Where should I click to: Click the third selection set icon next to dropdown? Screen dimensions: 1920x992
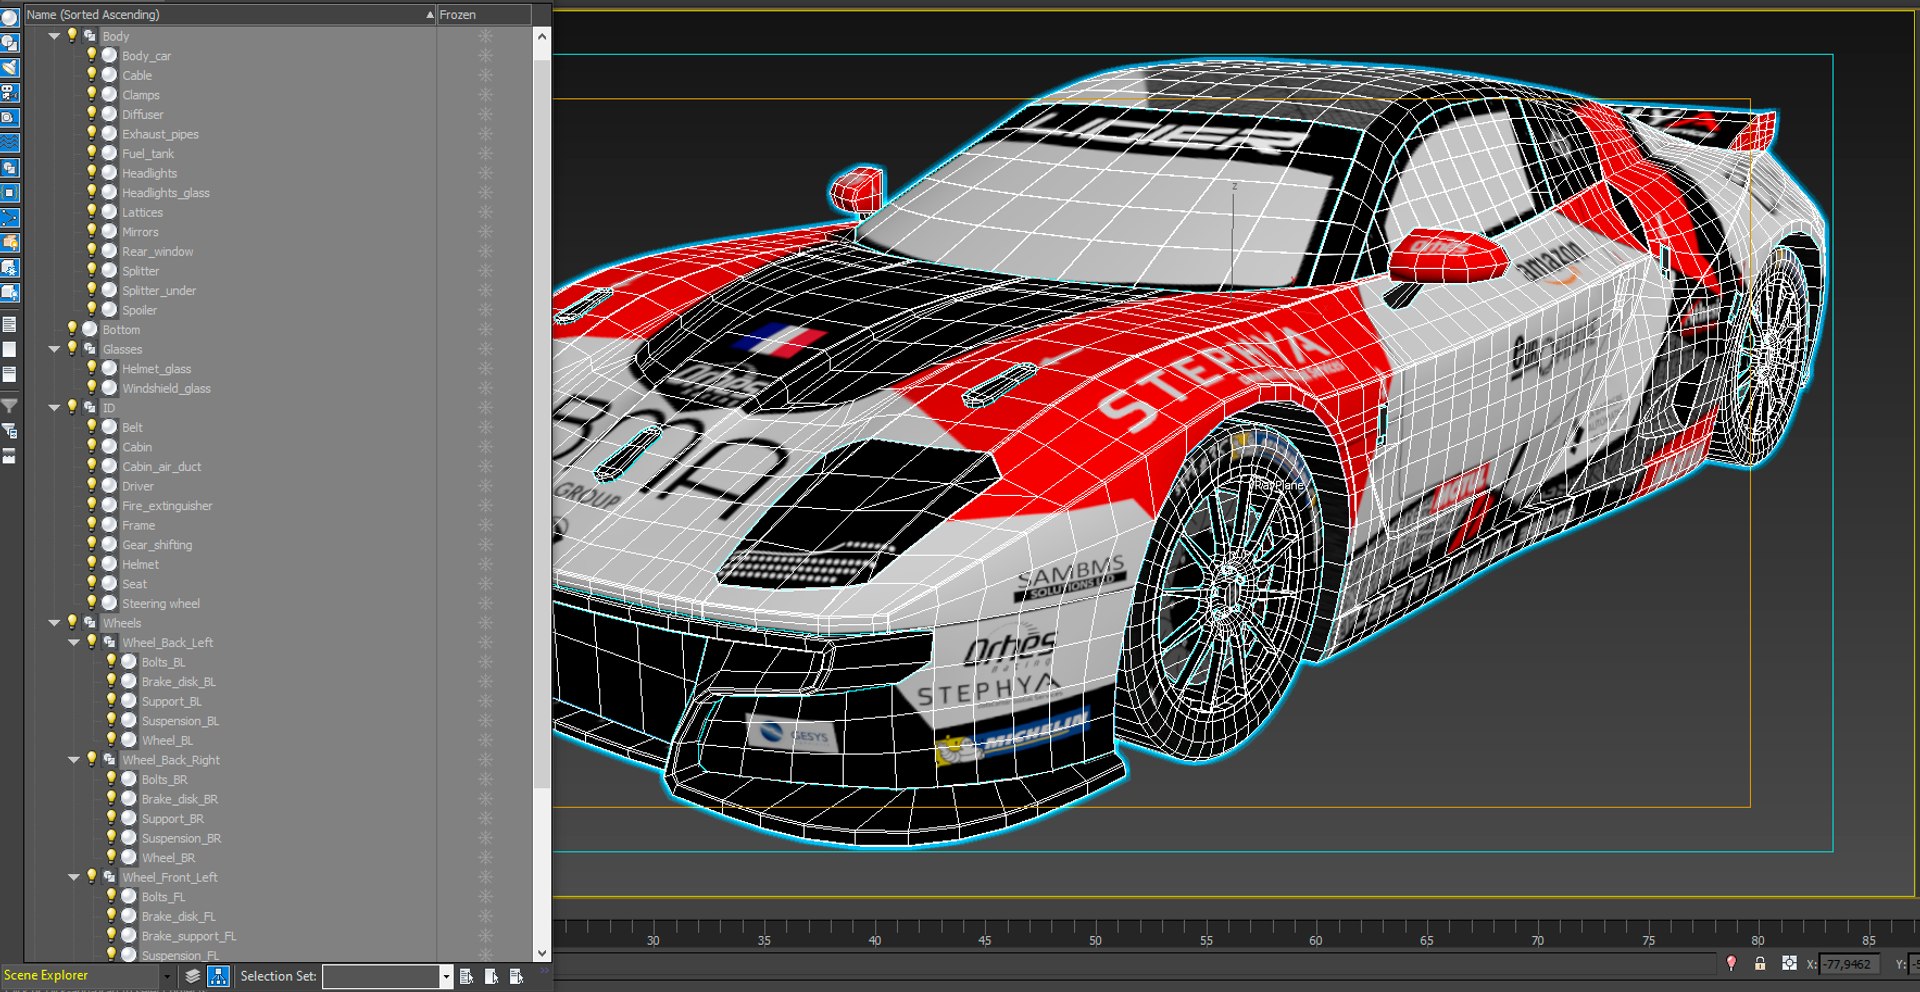(516, 976)
